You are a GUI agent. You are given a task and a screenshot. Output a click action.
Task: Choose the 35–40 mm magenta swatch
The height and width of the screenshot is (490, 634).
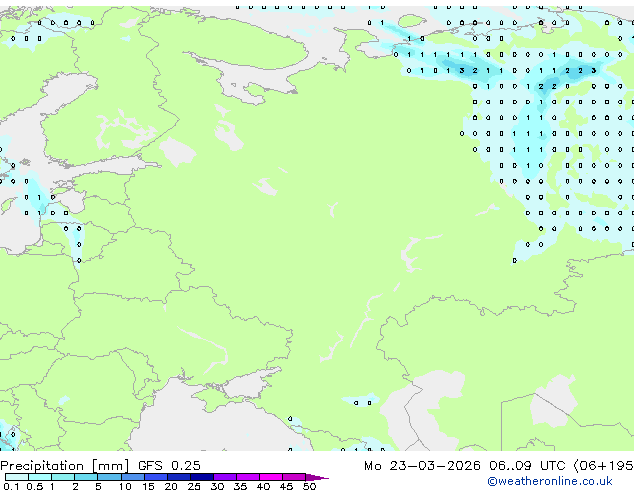[x=248, y=477]
